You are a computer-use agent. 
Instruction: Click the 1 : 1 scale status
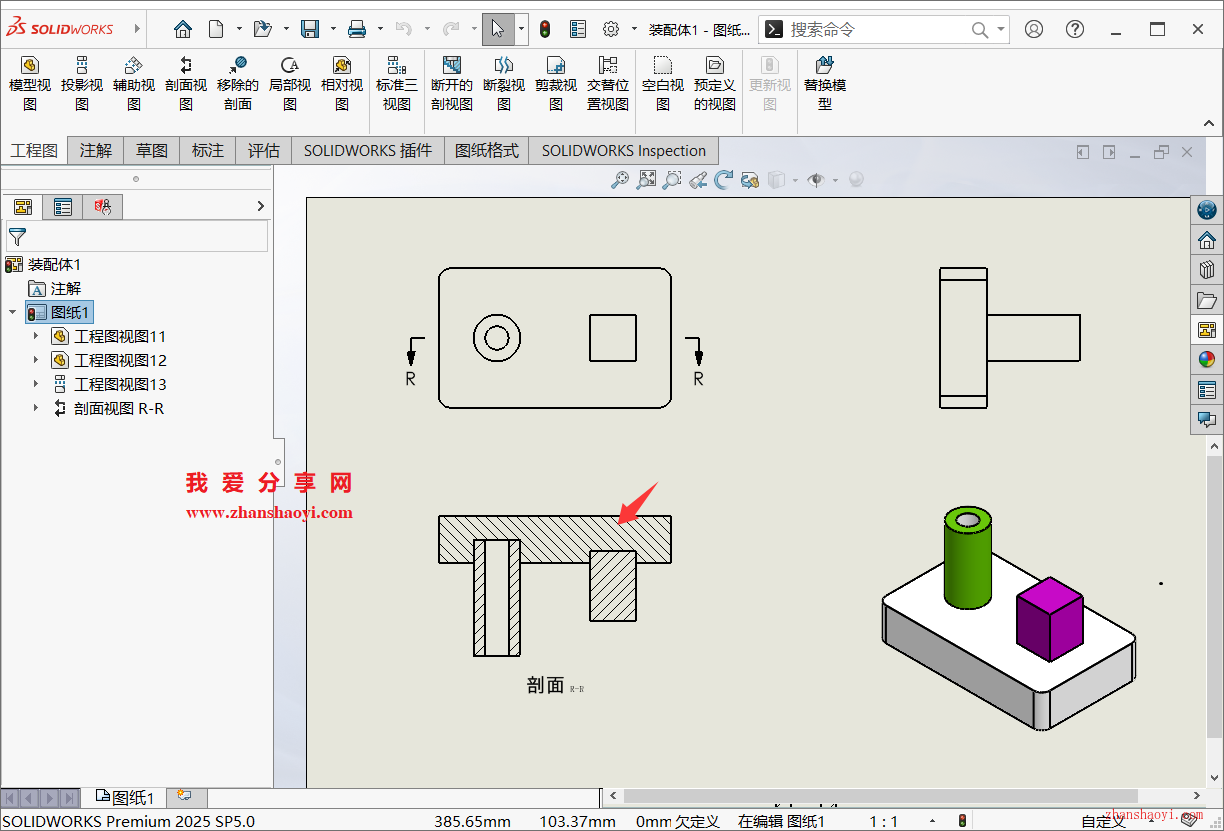(x=883, y=821)
